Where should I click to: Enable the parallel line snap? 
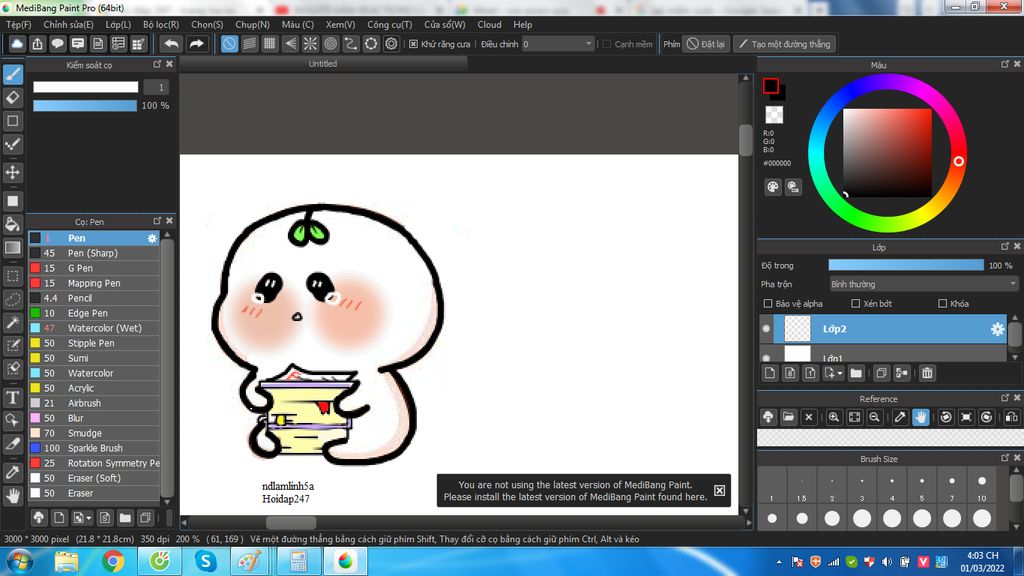[249, 44]
